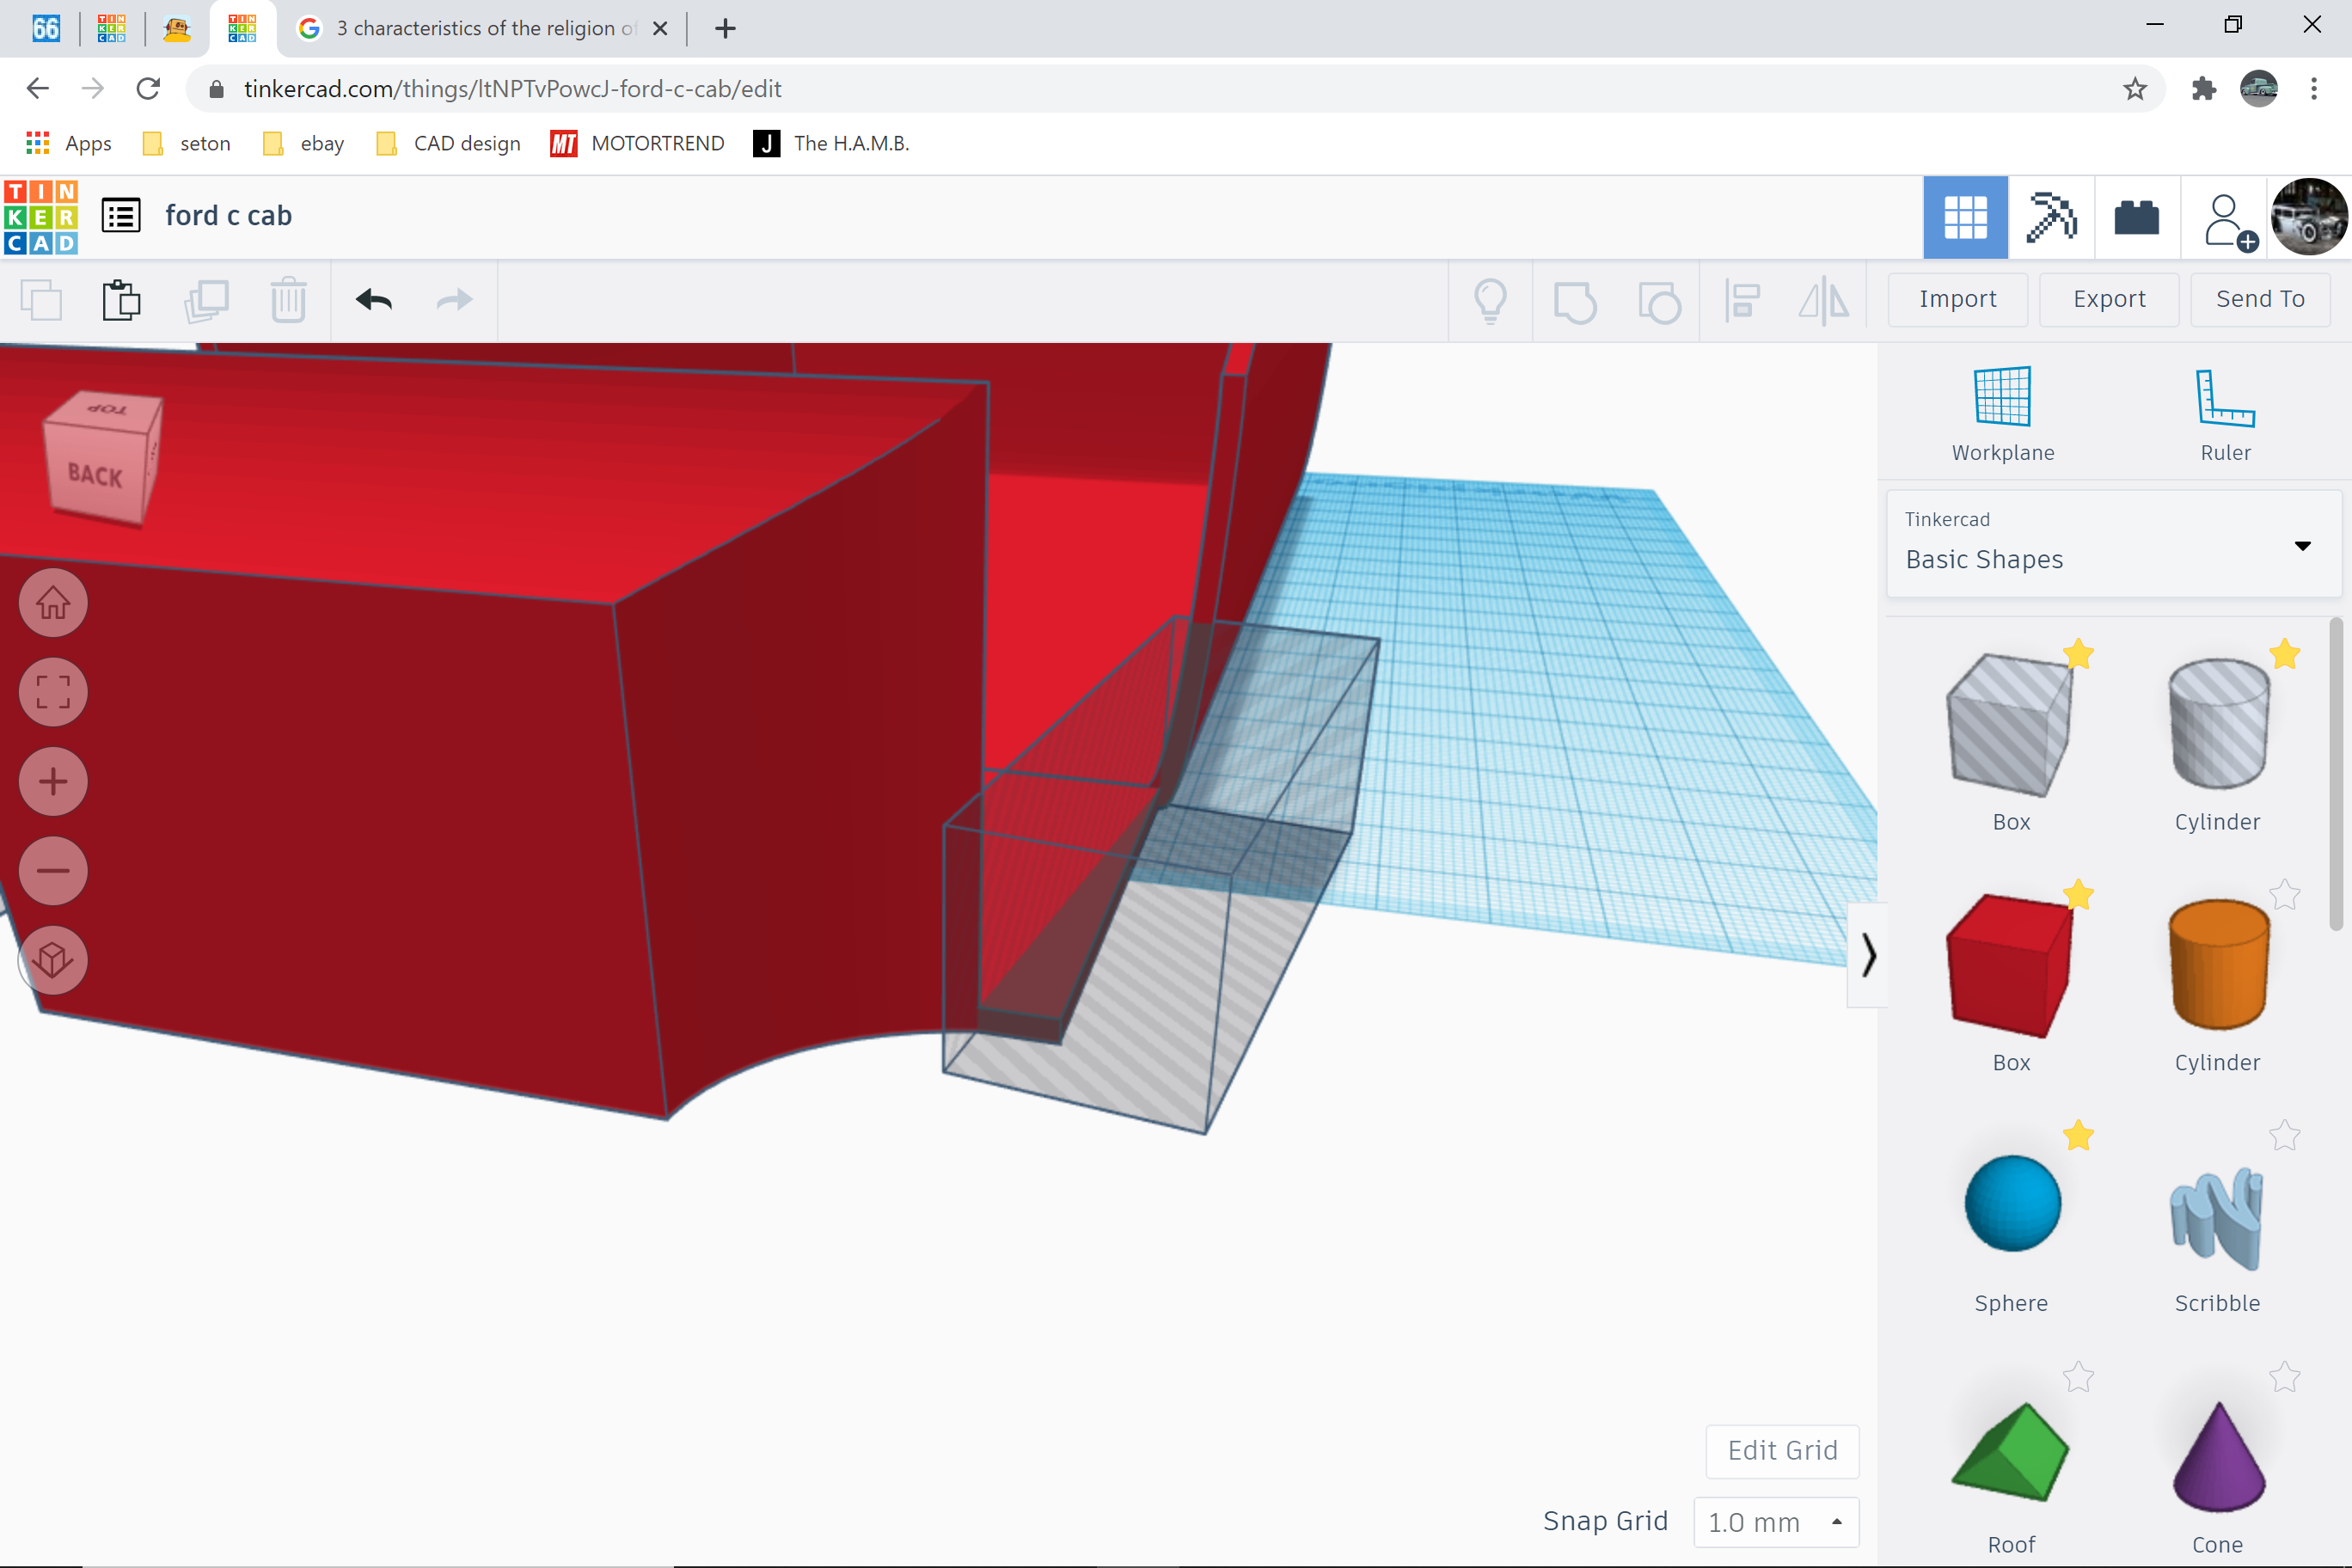
Task: Zoom out with the minus button
Action: click(53, 870)
